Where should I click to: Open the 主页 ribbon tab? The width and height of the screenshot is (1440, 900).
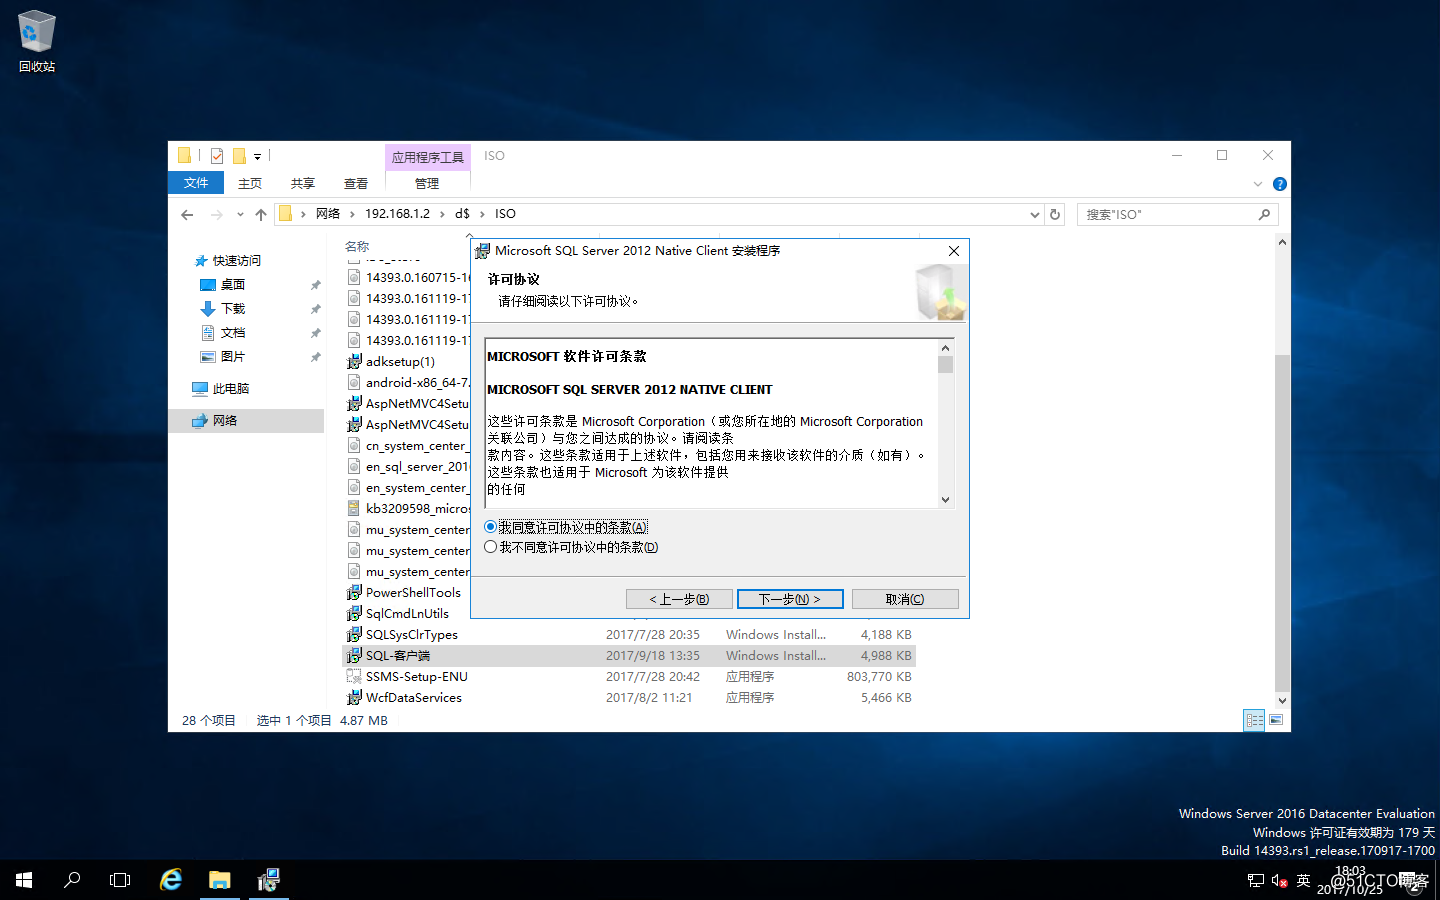pos(250,183)
